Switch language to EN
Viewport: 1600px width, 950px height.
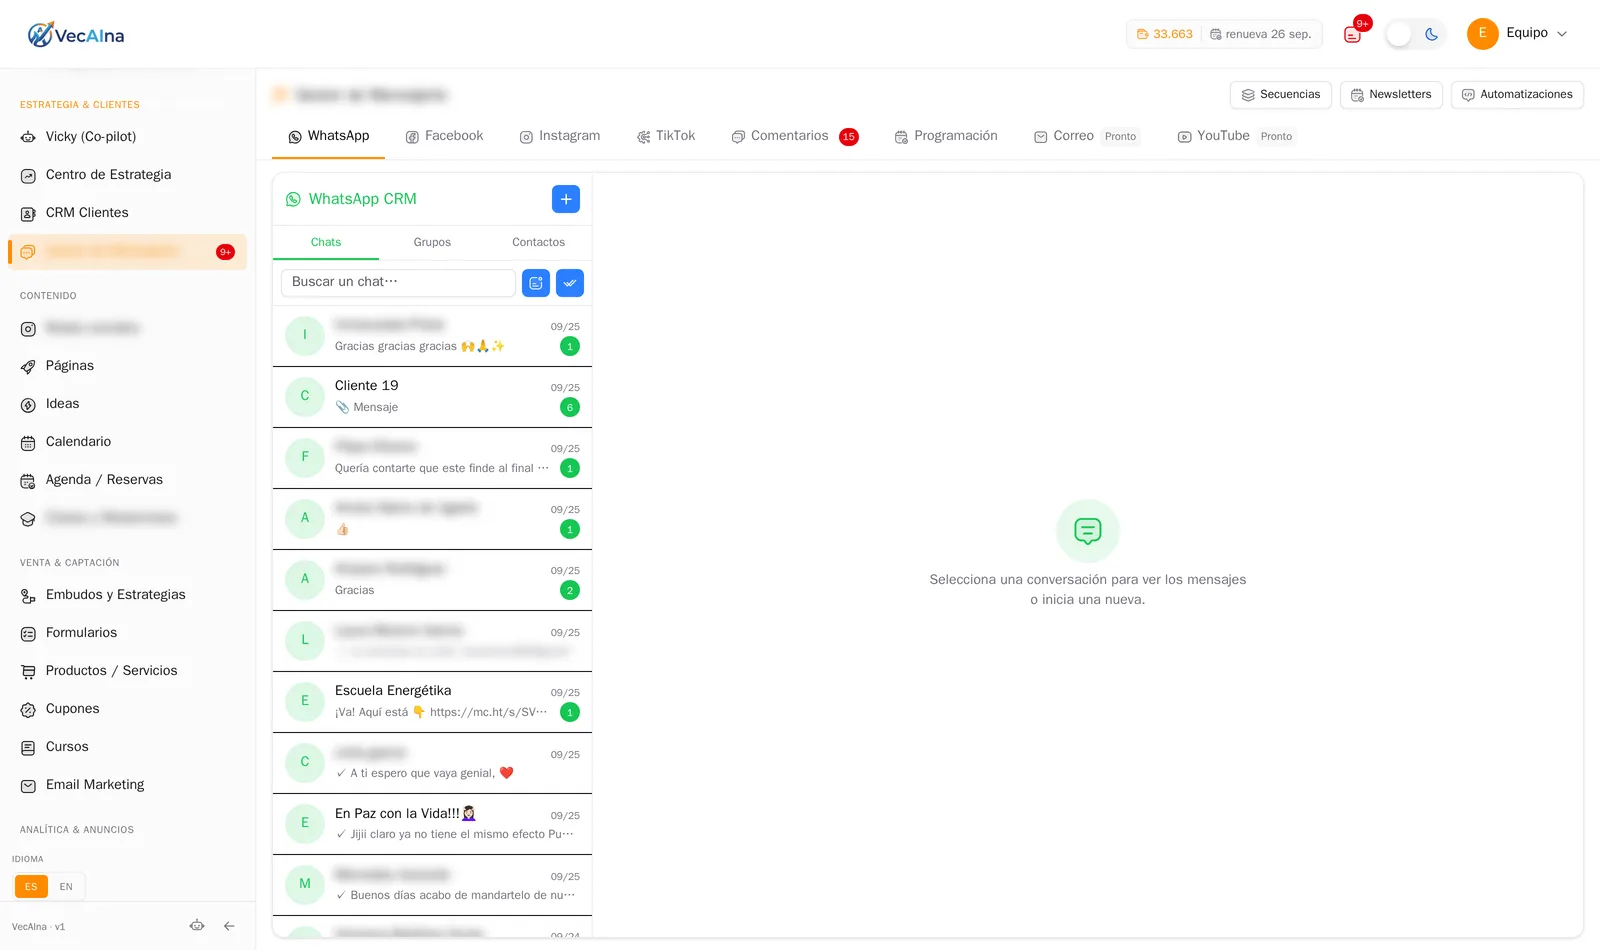click(x=66, y=887)
